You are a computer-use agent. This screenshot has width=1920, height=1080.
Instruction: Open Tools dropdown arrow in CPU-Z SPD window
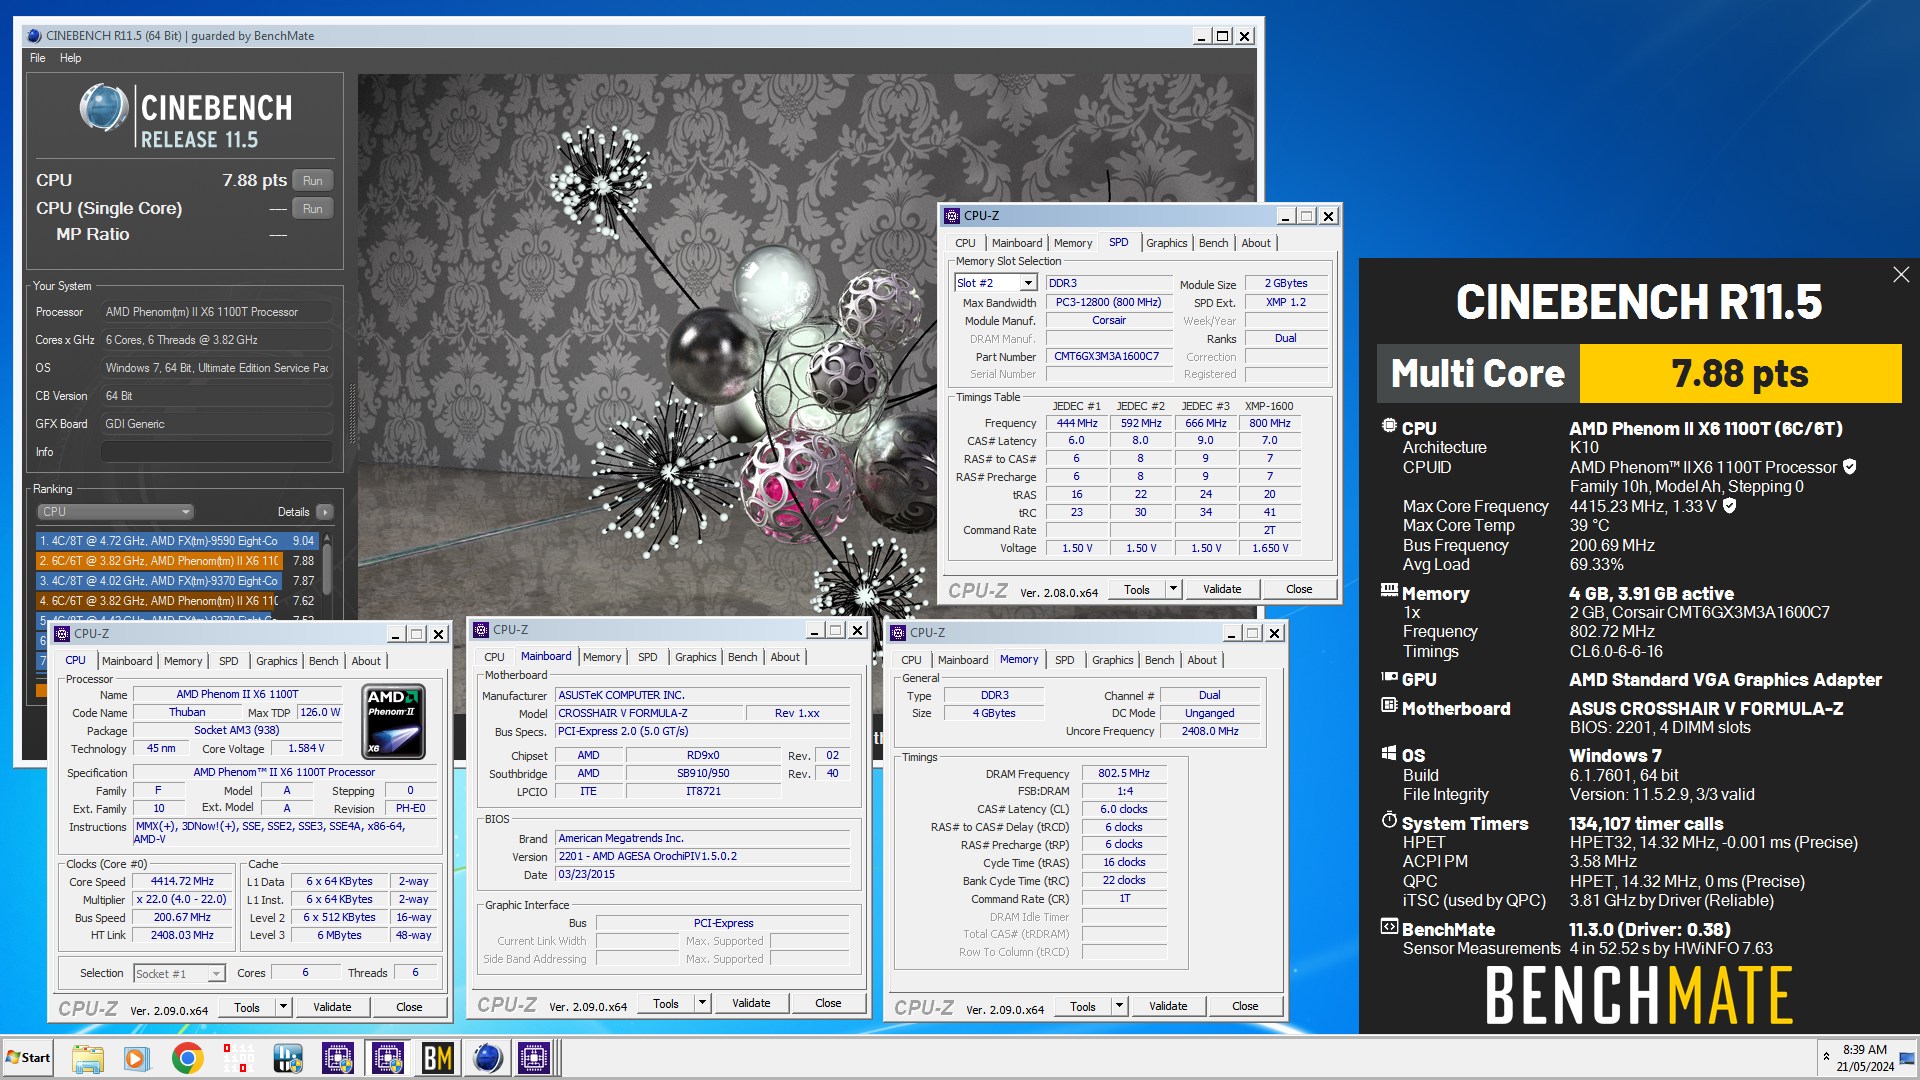coord(1173,589)
